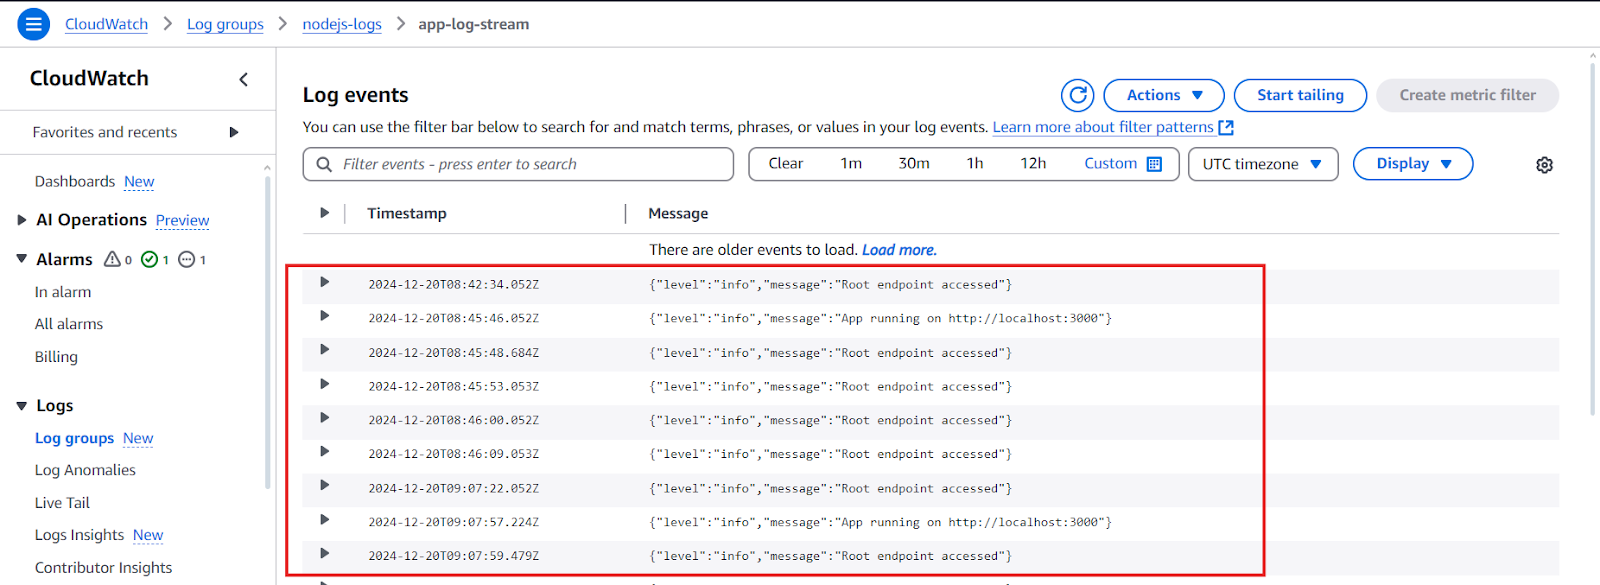Clear the time range filter

click(785, 164)
